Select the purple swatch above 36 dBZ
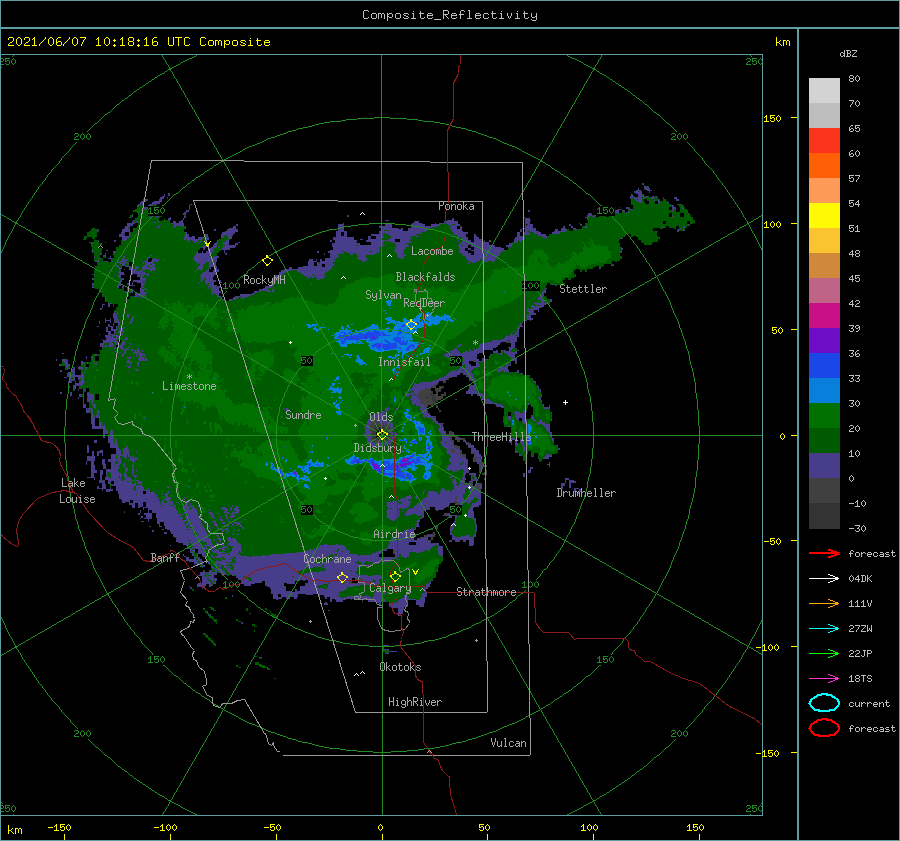Image resolution: width=900 pixels, height=841 pixels. point(824,340)
